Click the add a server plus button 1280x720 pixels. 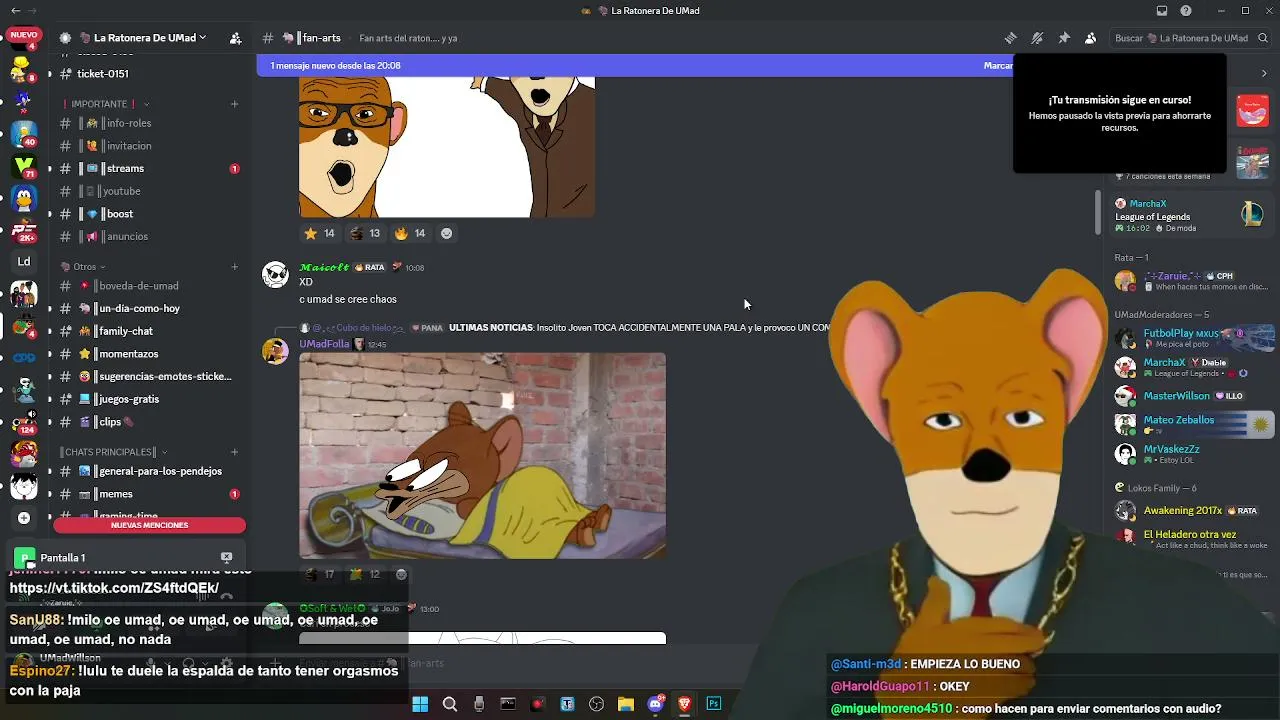tap(24, 518)
